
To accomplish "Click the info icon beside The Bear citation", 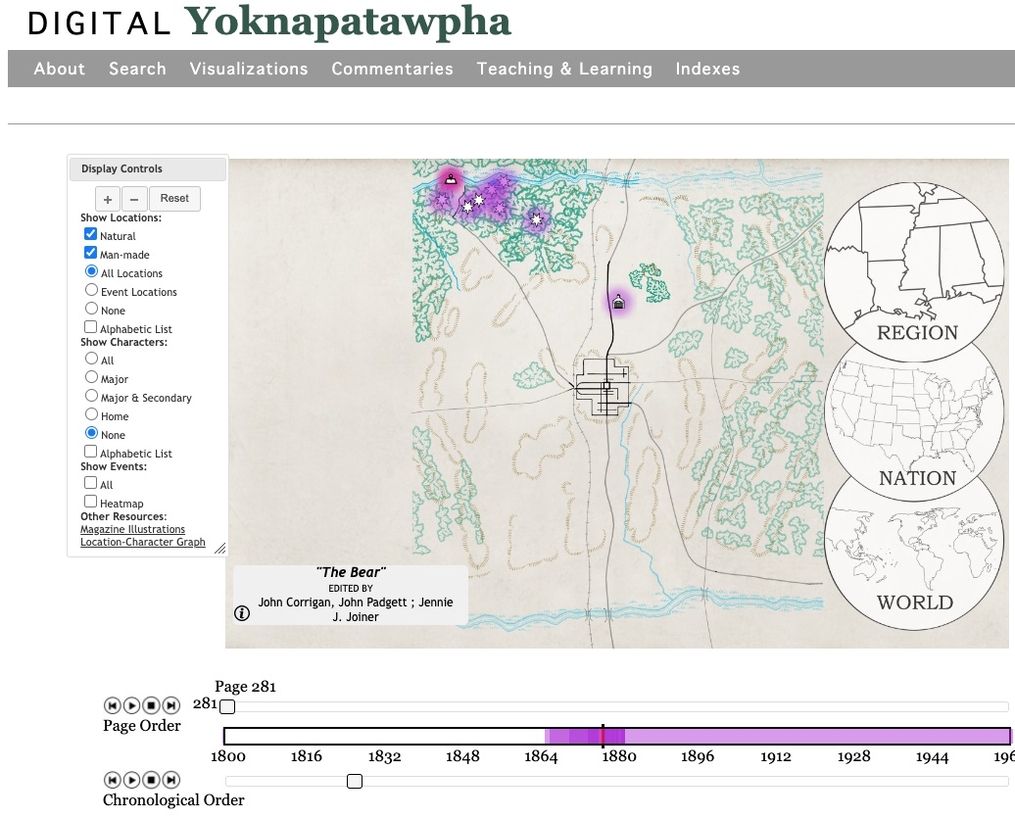I will coord(241,613).
